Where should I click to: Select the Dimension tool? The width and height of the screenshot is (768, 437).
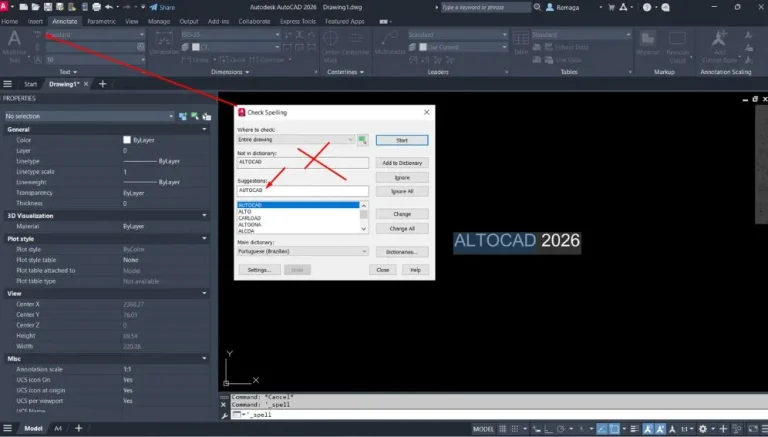tap(164, 43)
